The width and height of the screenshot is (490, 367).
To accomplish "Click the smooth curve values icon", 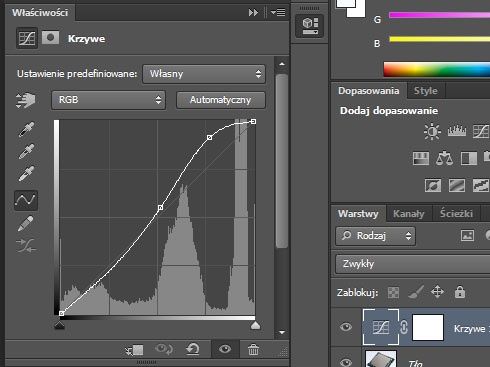I will 26,245.
